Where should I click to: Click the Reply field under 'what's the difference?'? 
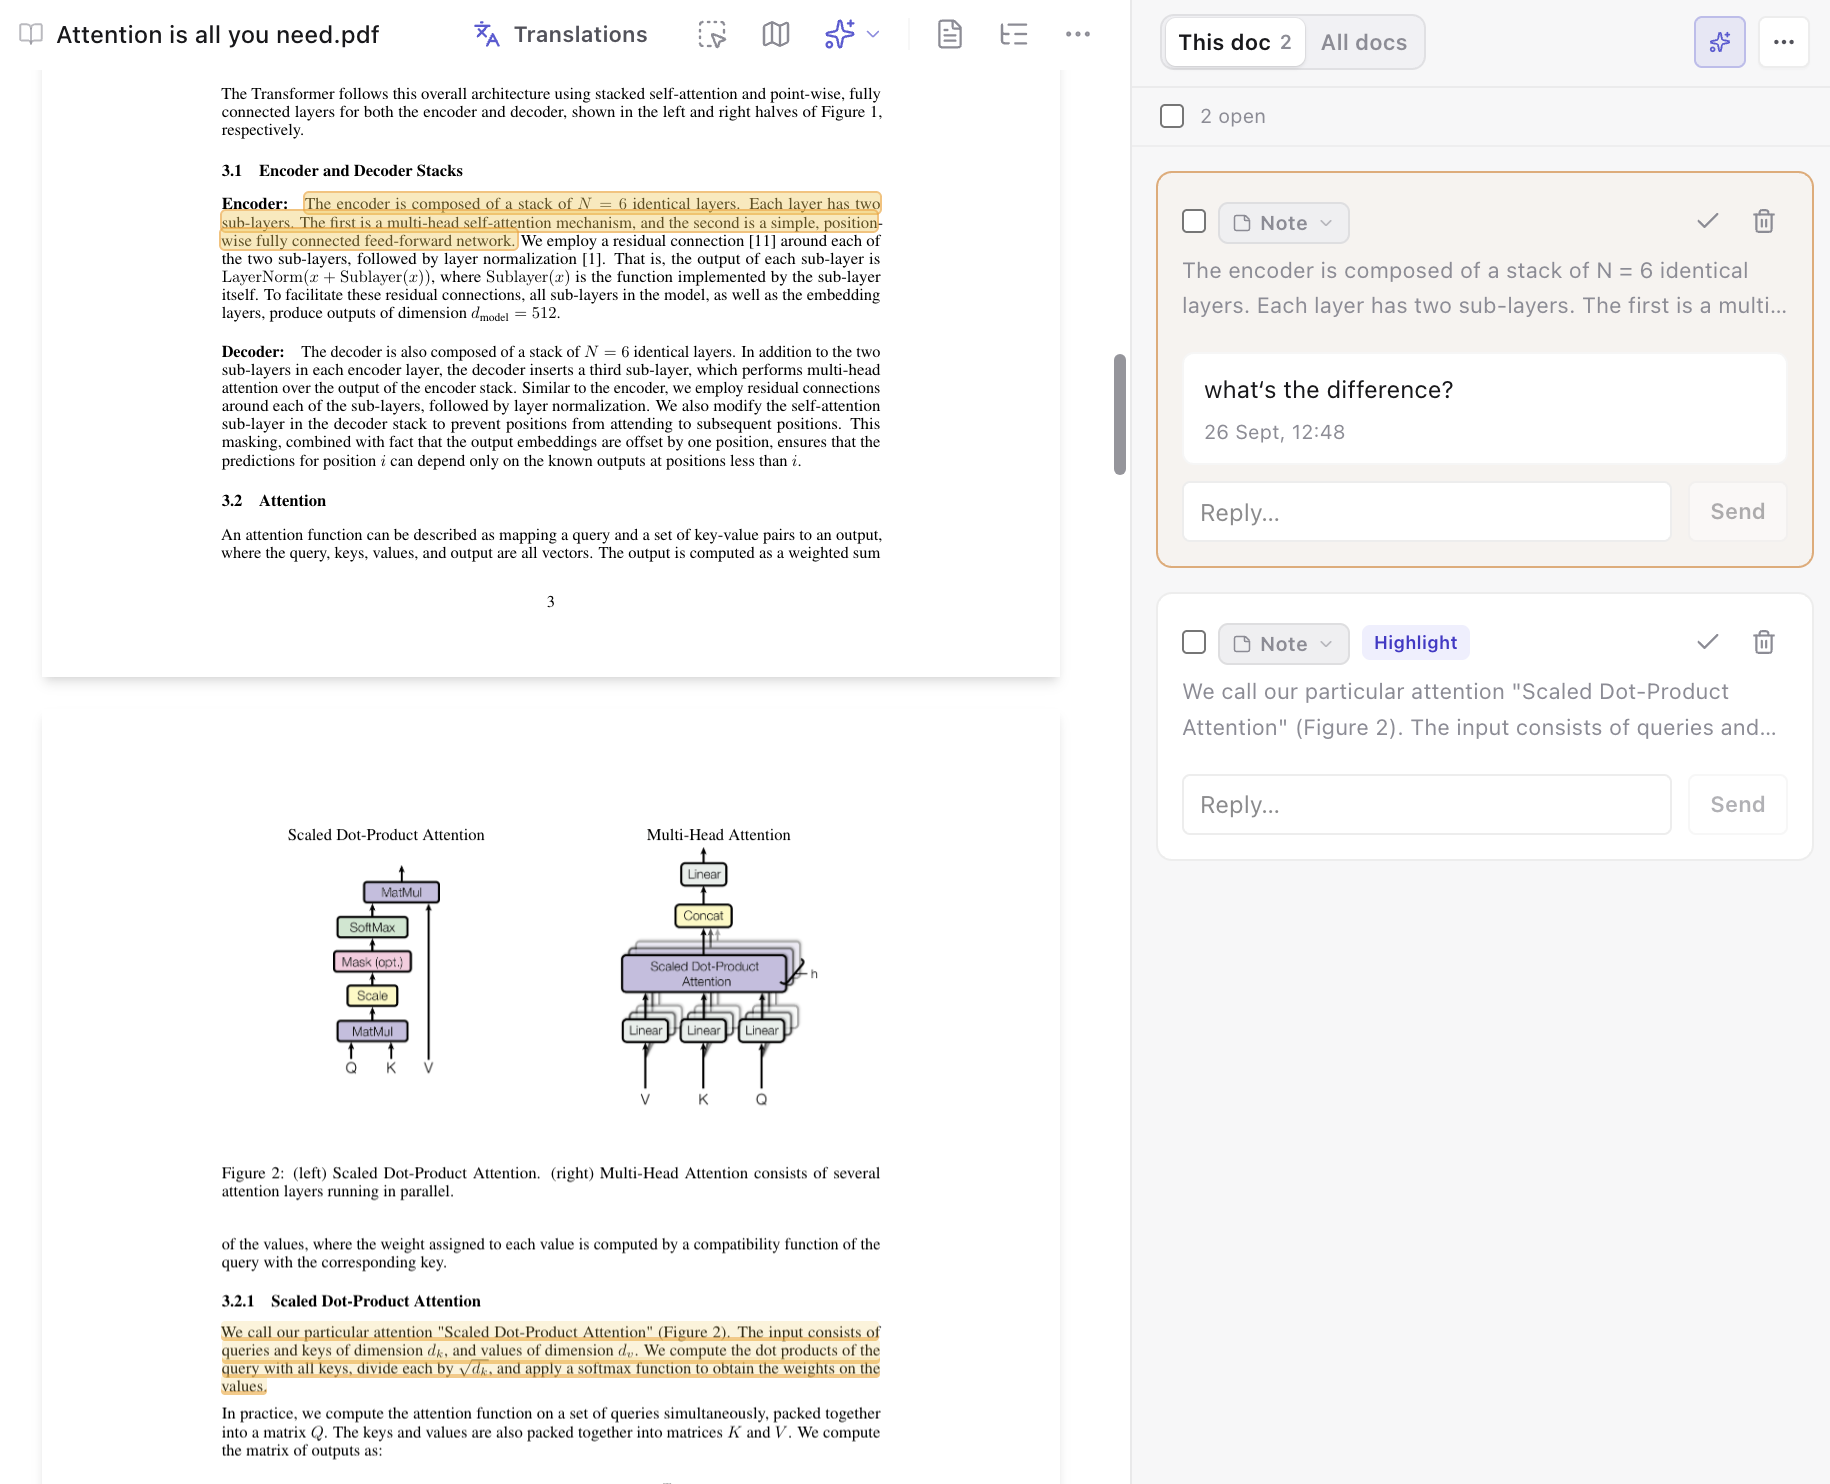(1427, 512)
